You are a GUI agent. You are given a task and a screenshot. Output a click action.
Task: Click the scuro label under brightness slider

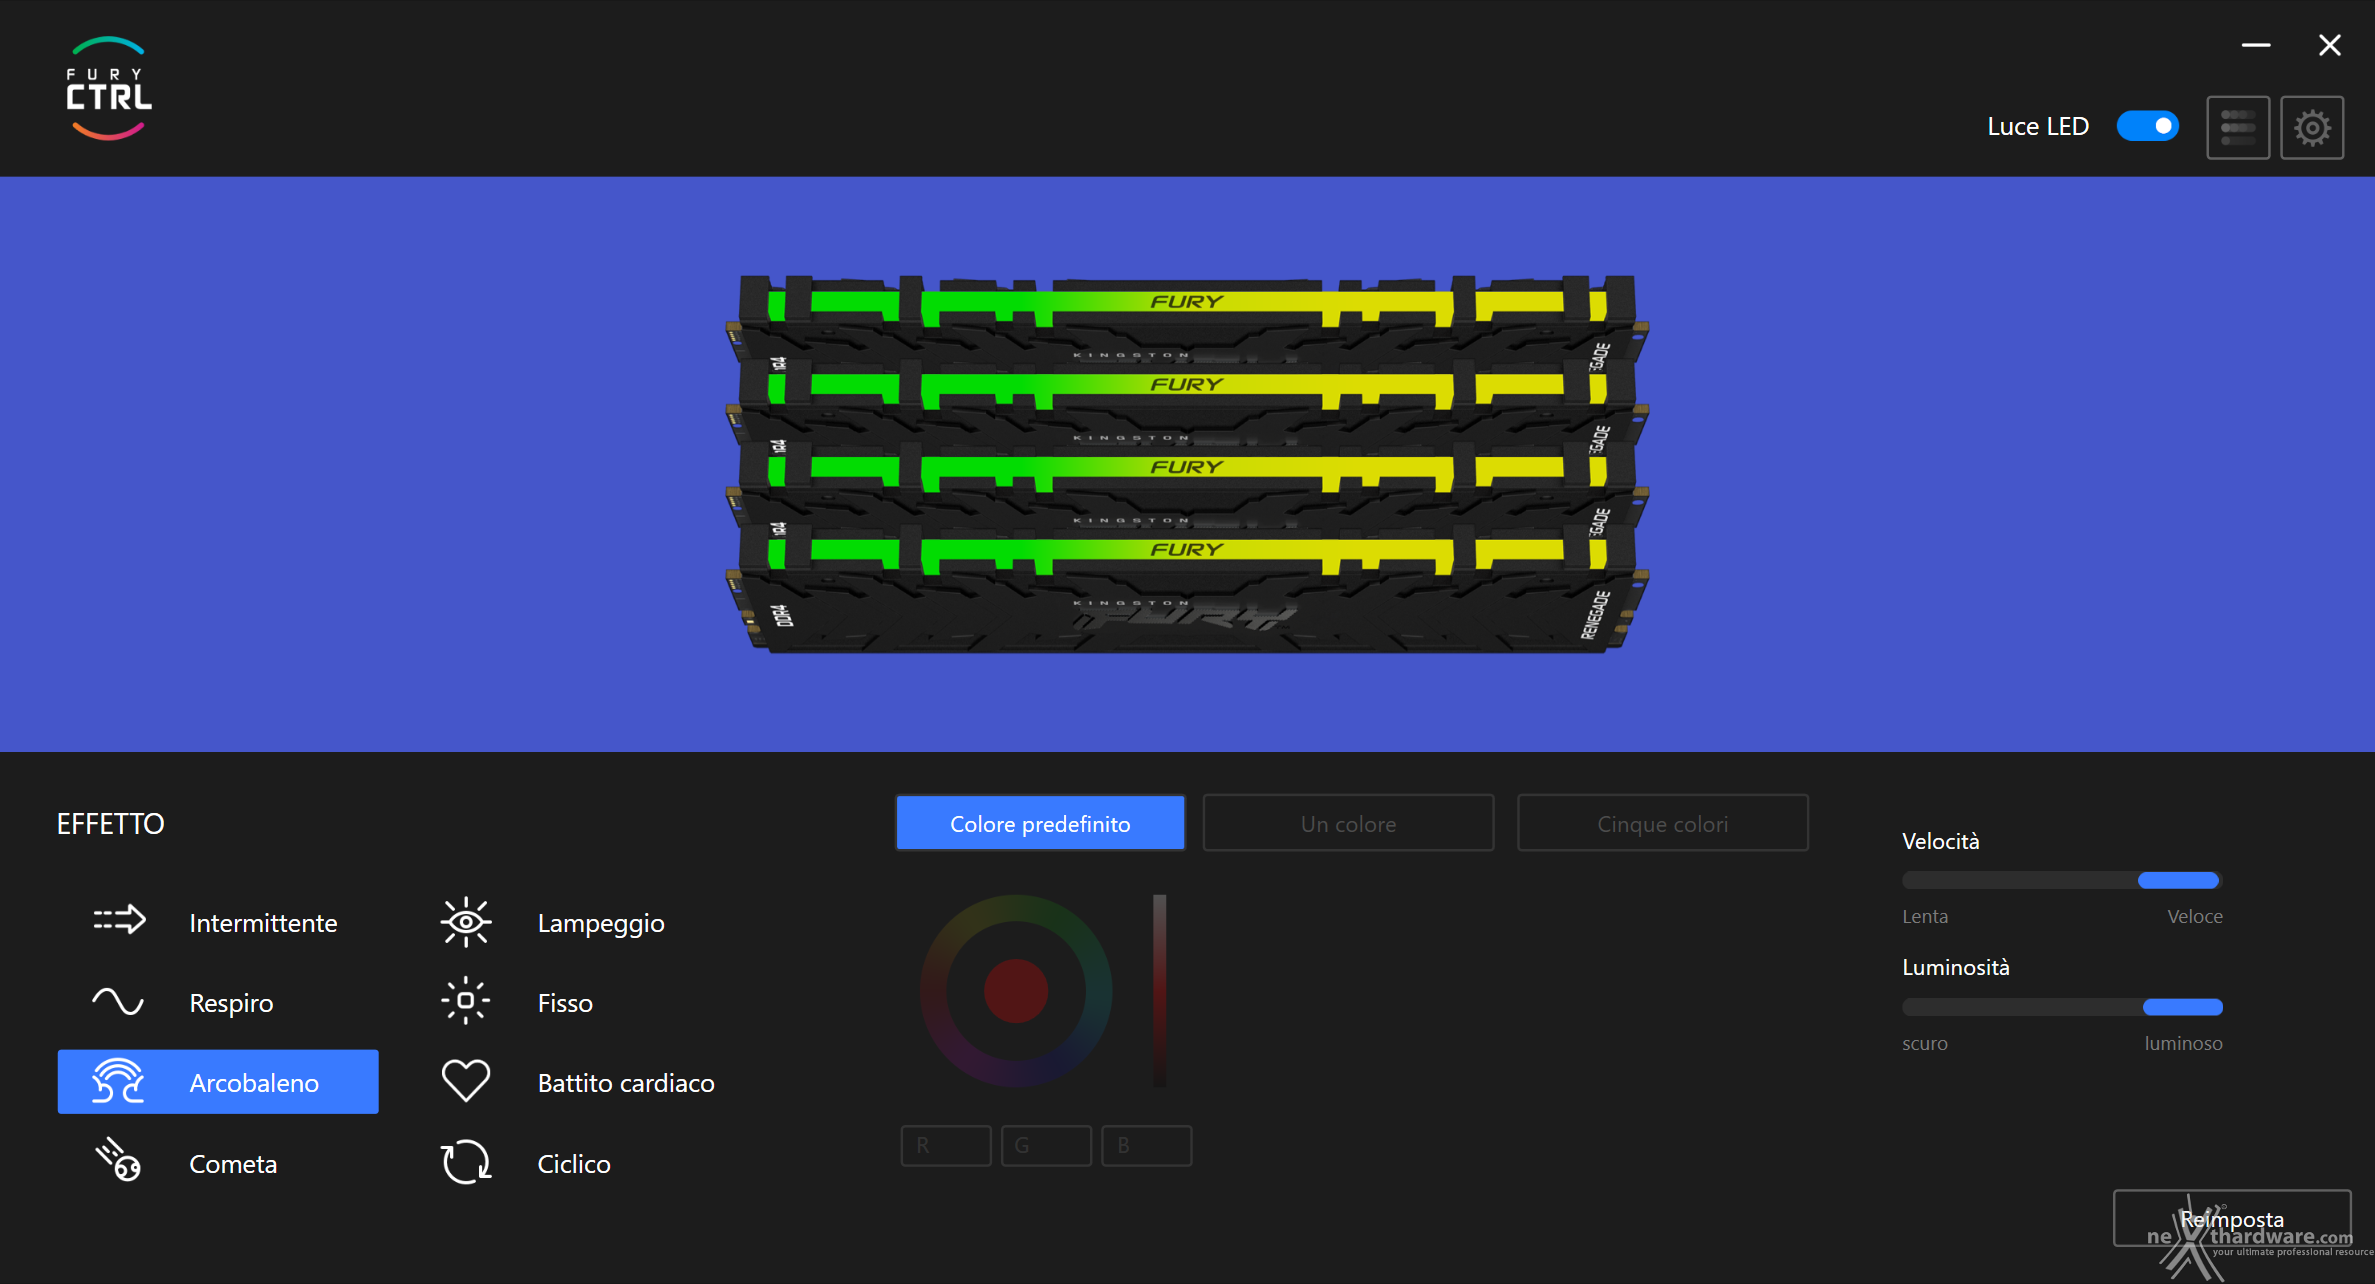click(x=1925, y=1043)
